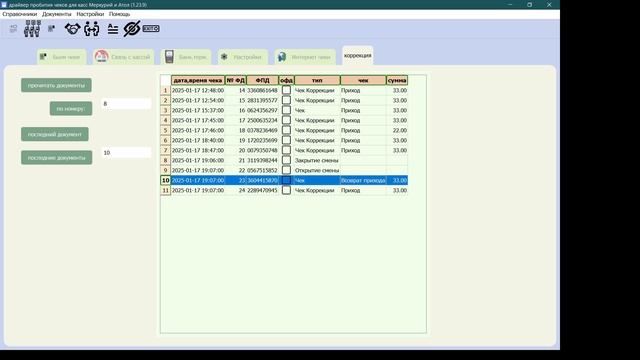This screenshot has height=360, width=640.
Task: Click the document number field containing 8
Action: [x=126, y=104]
